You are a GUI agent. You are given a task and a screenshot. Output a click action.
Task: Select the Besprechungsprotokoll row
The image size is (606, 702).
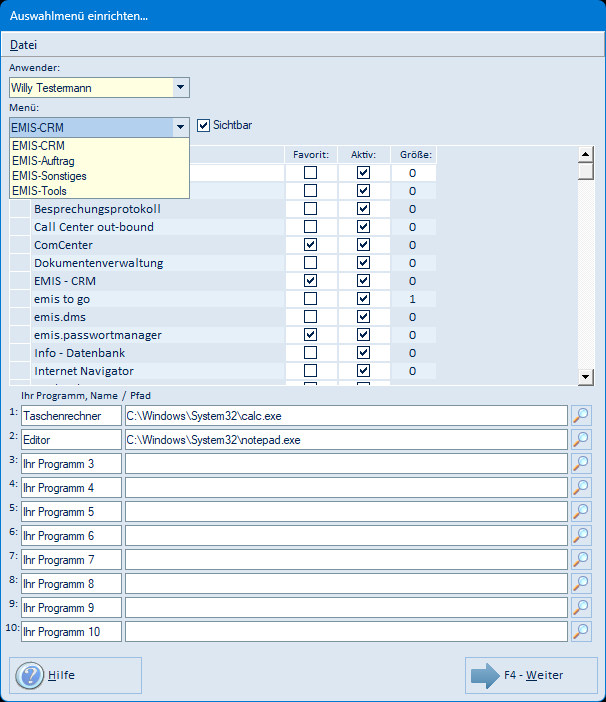click(x=223, y=209)
